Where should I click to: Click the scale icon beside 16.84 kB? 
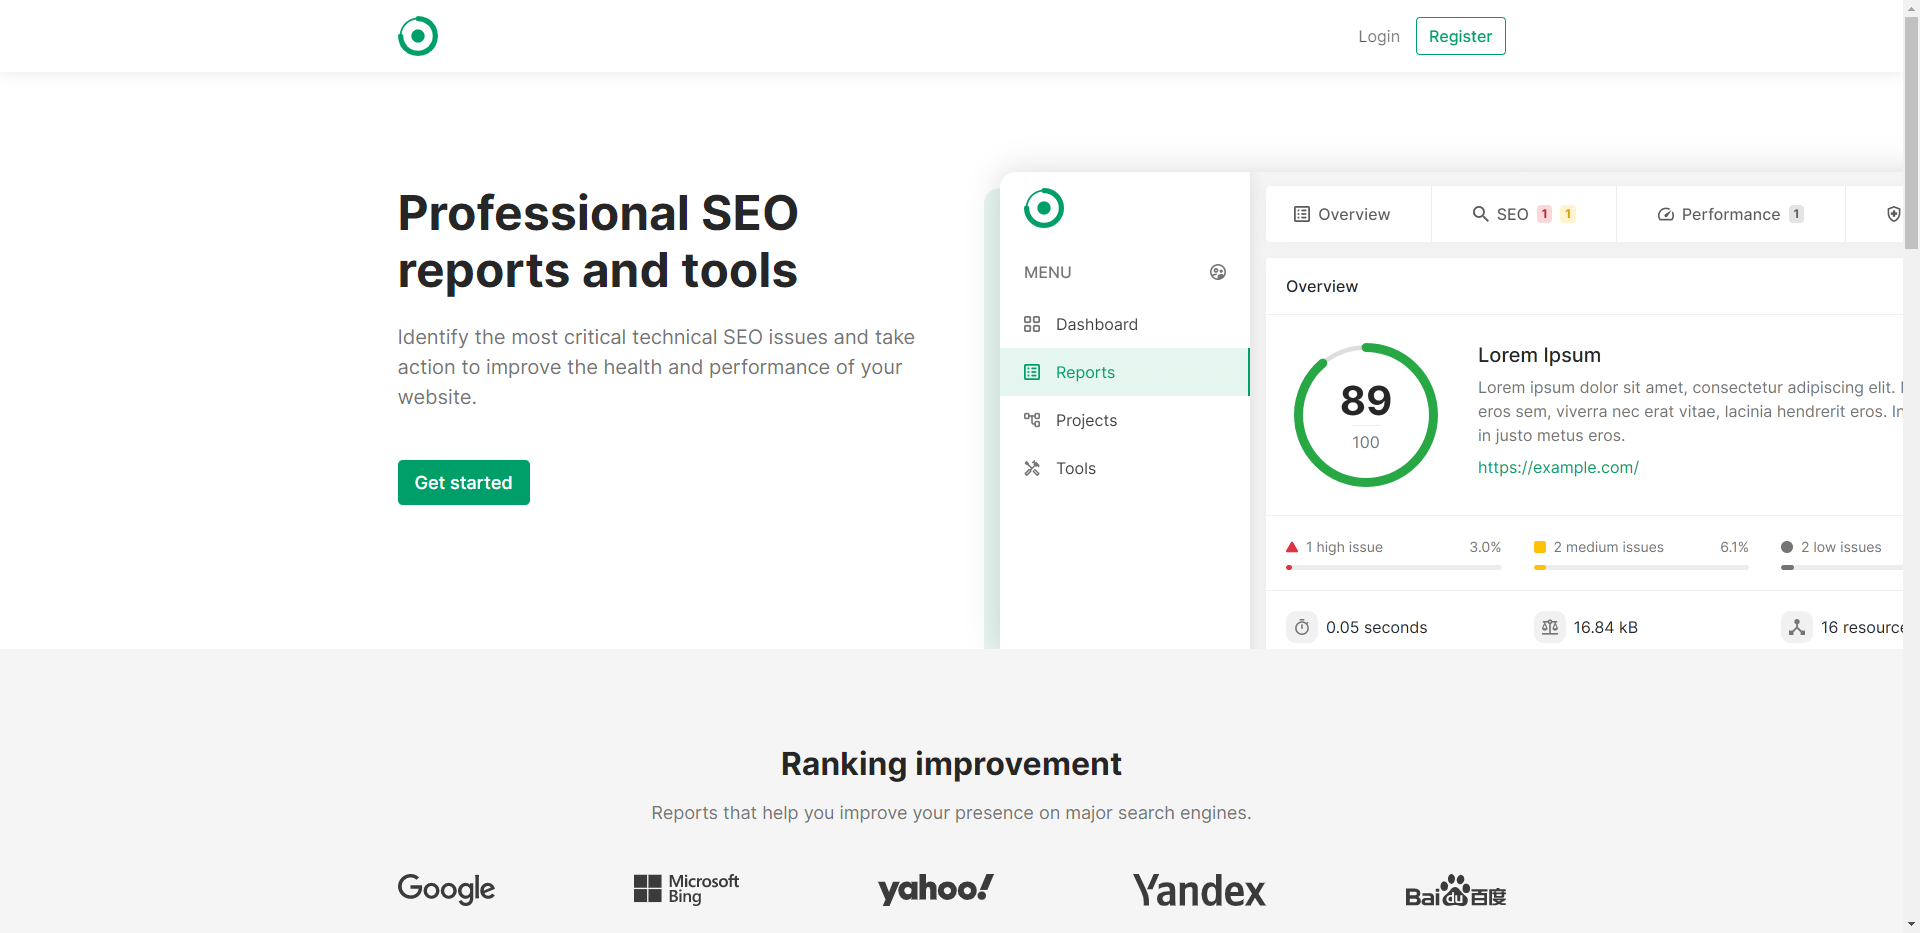tap(1550, 627)
